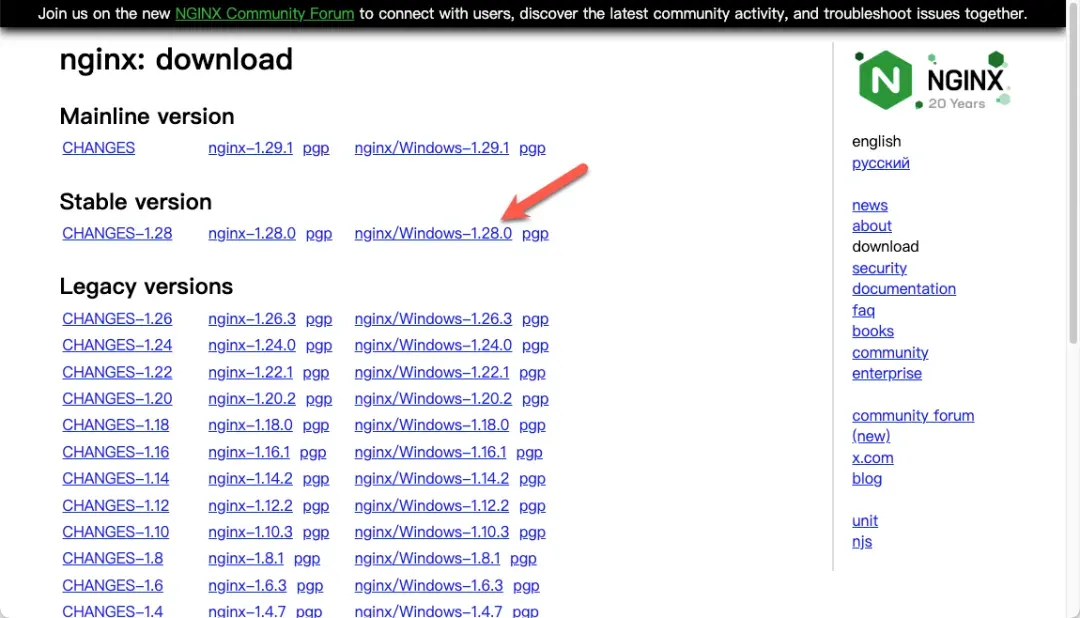Switch language to русский
Screen dimensions: 1080x618
(880, 163)
